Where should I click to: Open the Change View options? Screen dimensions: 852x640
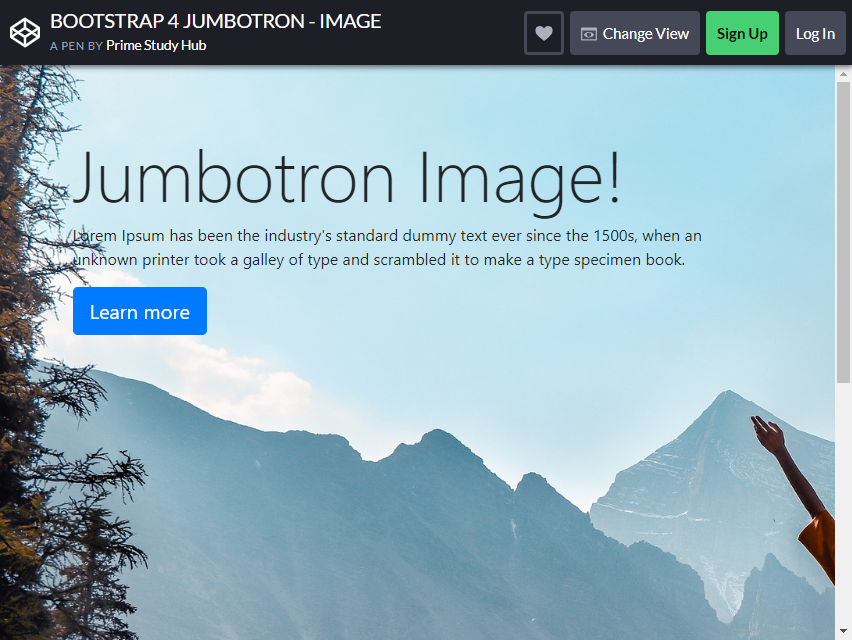coord(635,33)
